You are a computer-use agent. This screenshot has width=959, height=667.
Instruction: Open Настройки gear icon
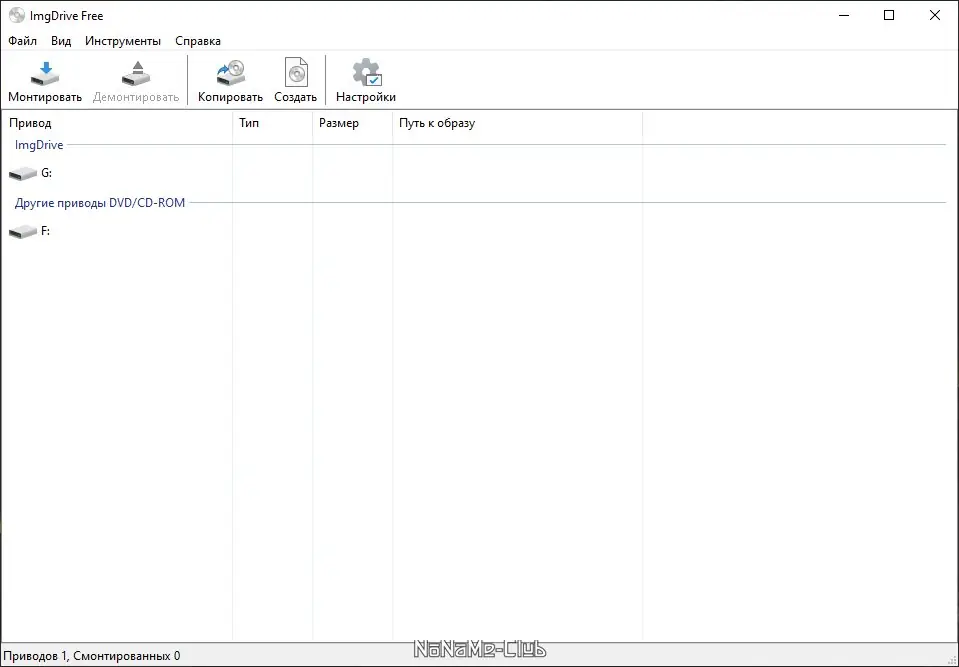click(366, 73)
